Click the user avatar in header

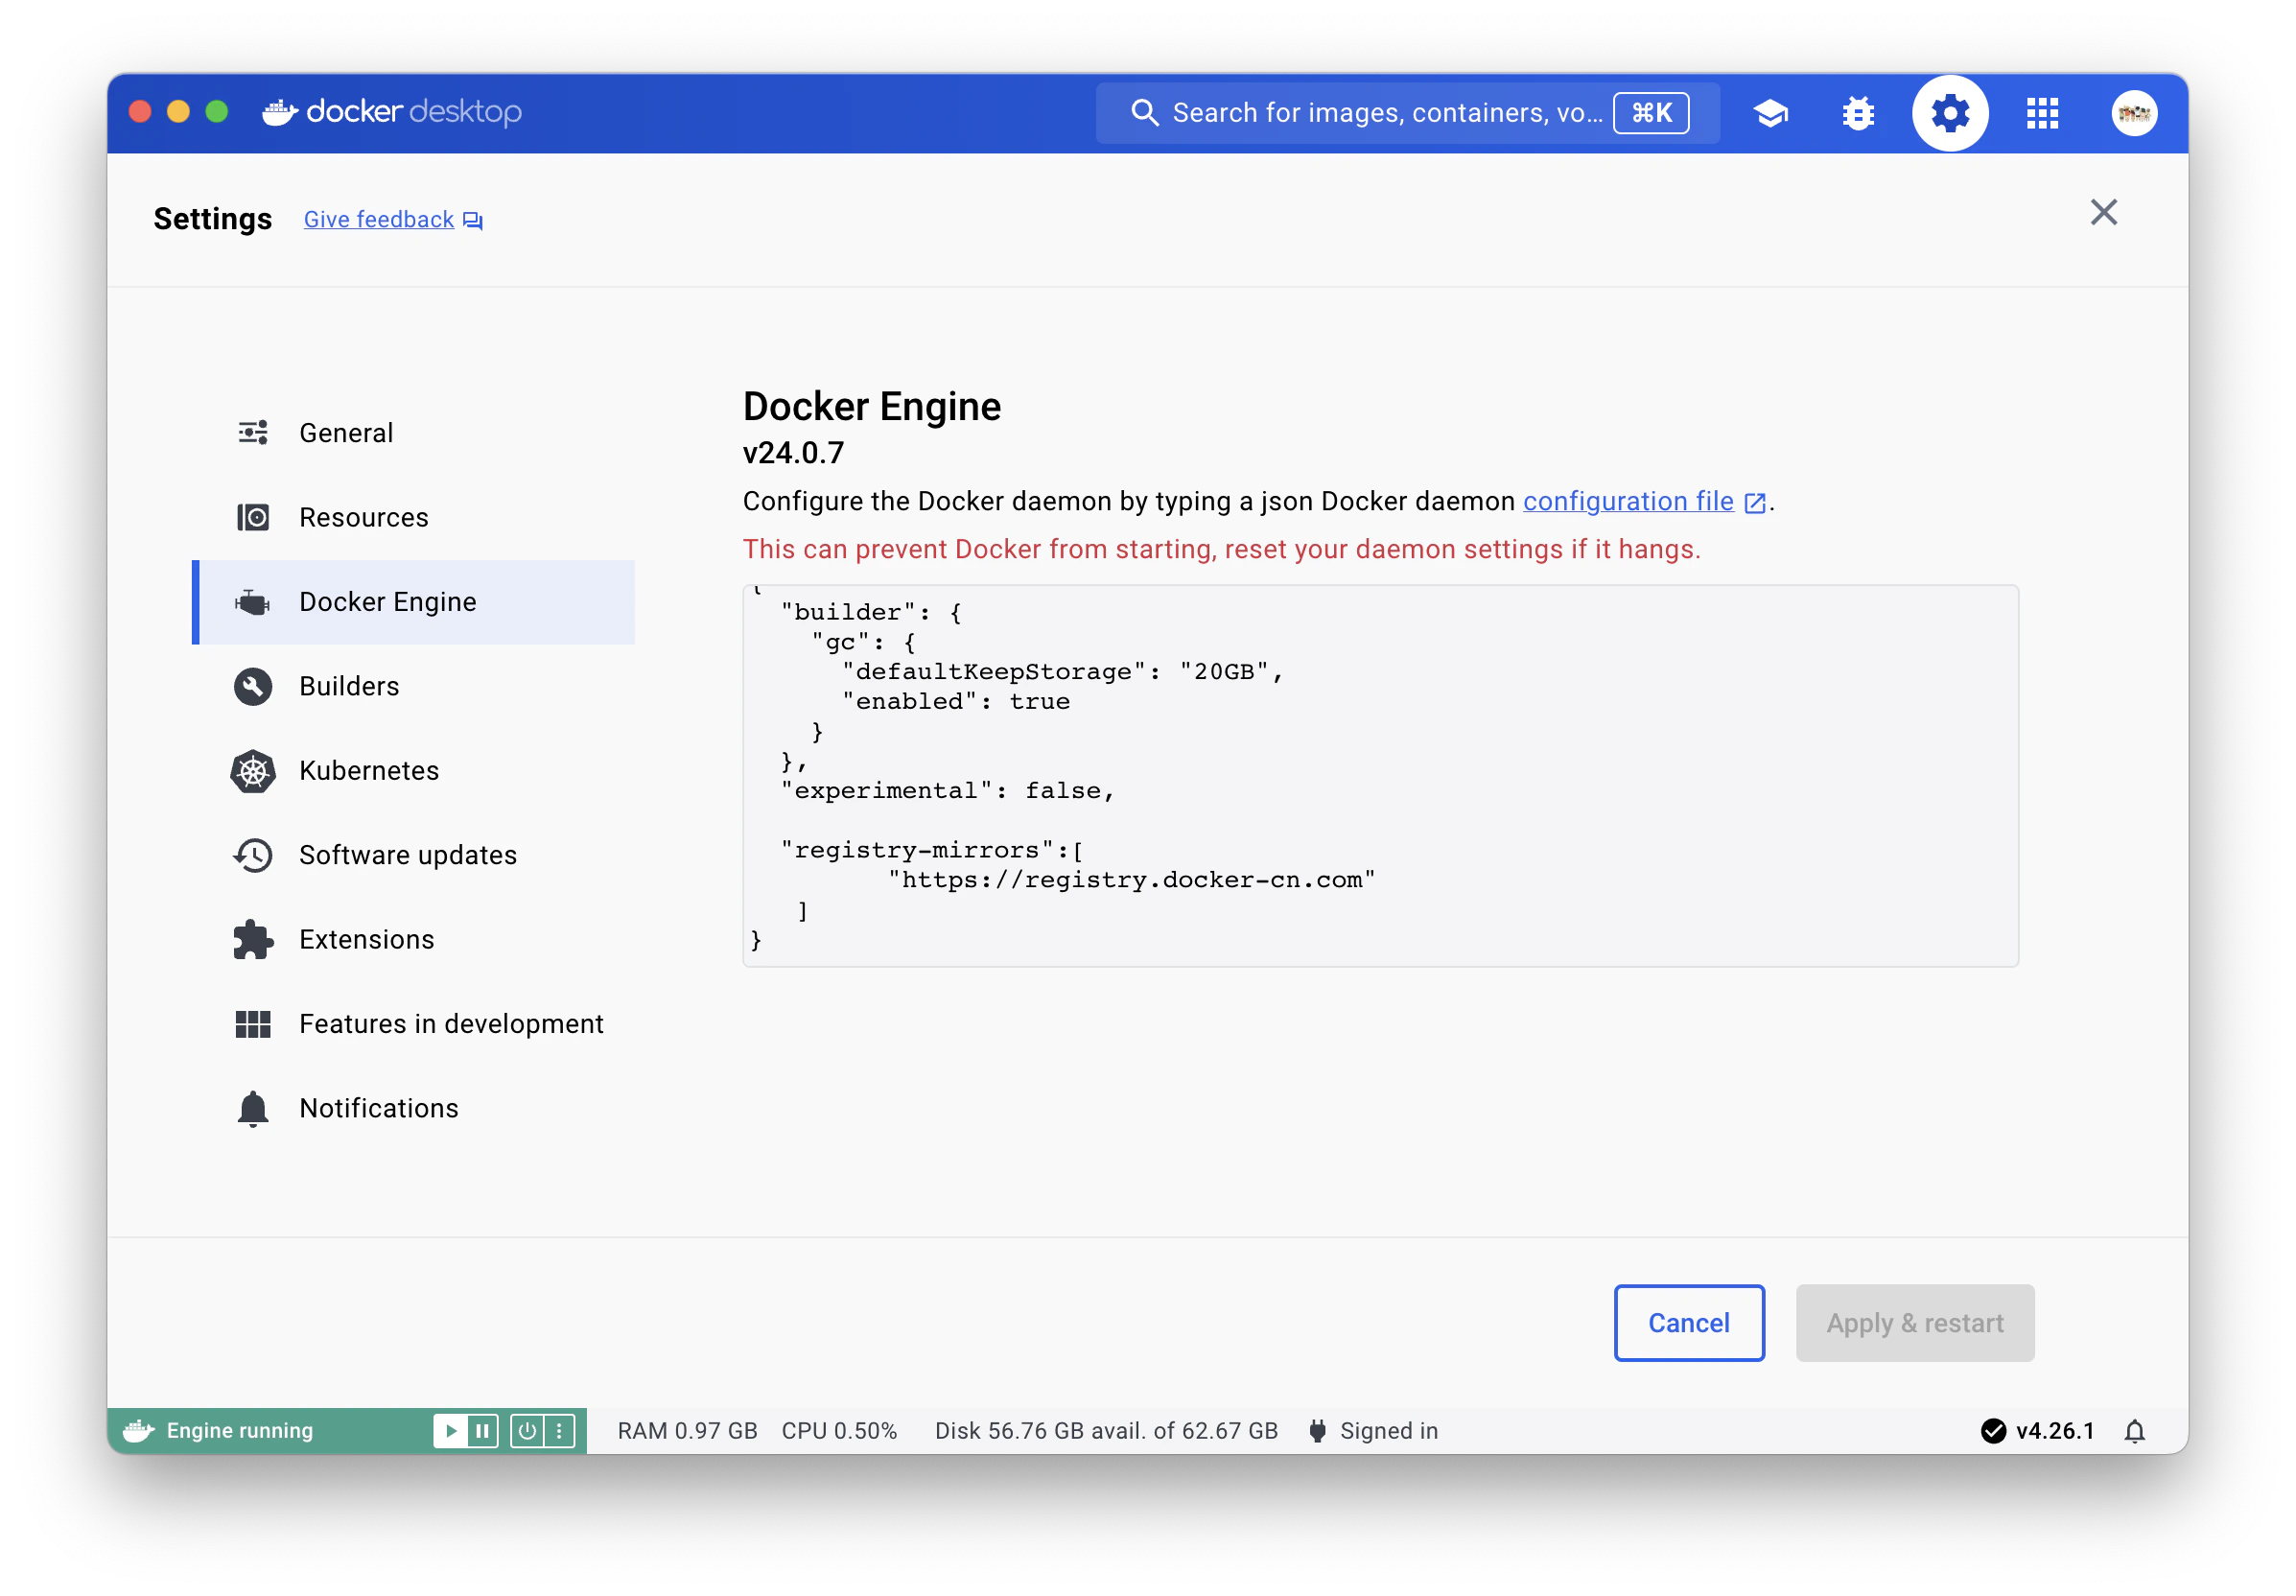click(2133, 113)
